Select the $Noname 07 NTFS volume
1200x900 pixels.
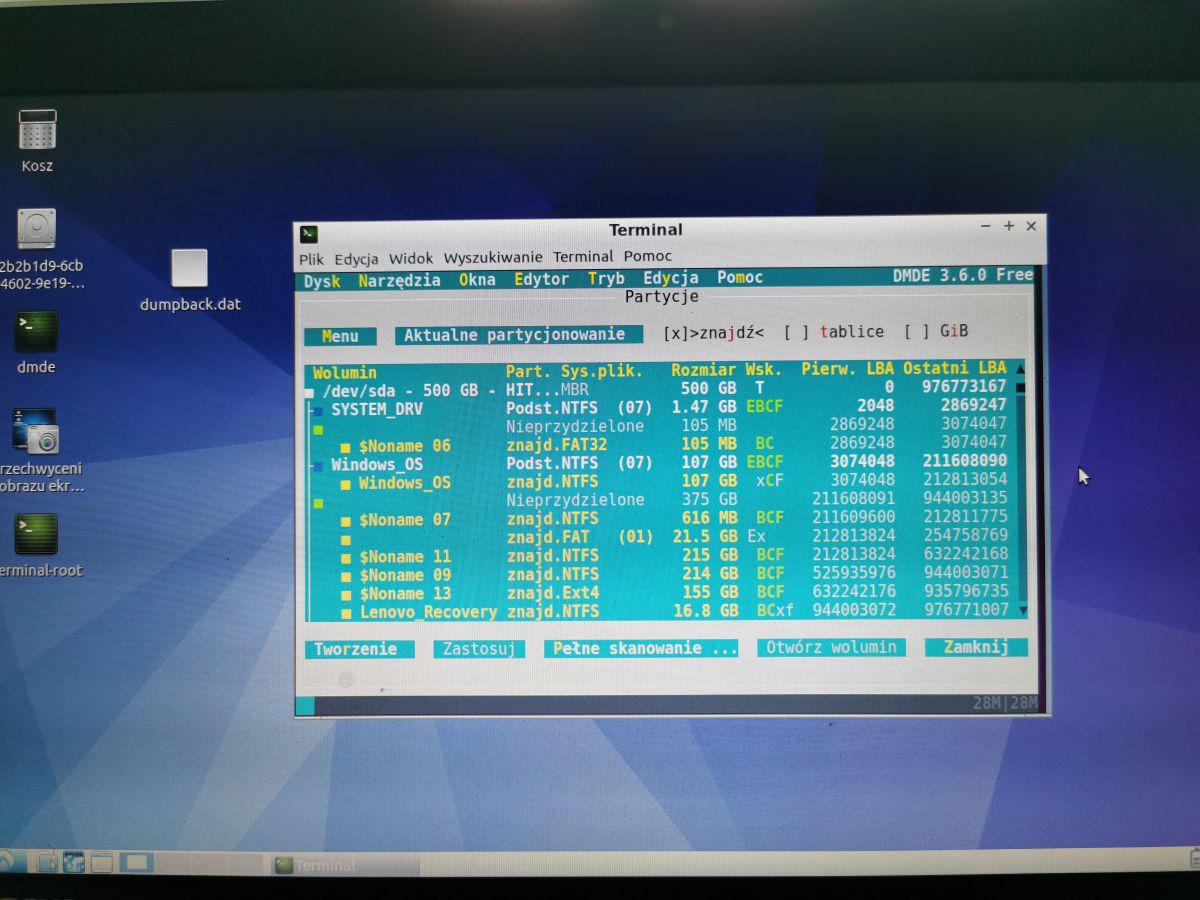660,518
